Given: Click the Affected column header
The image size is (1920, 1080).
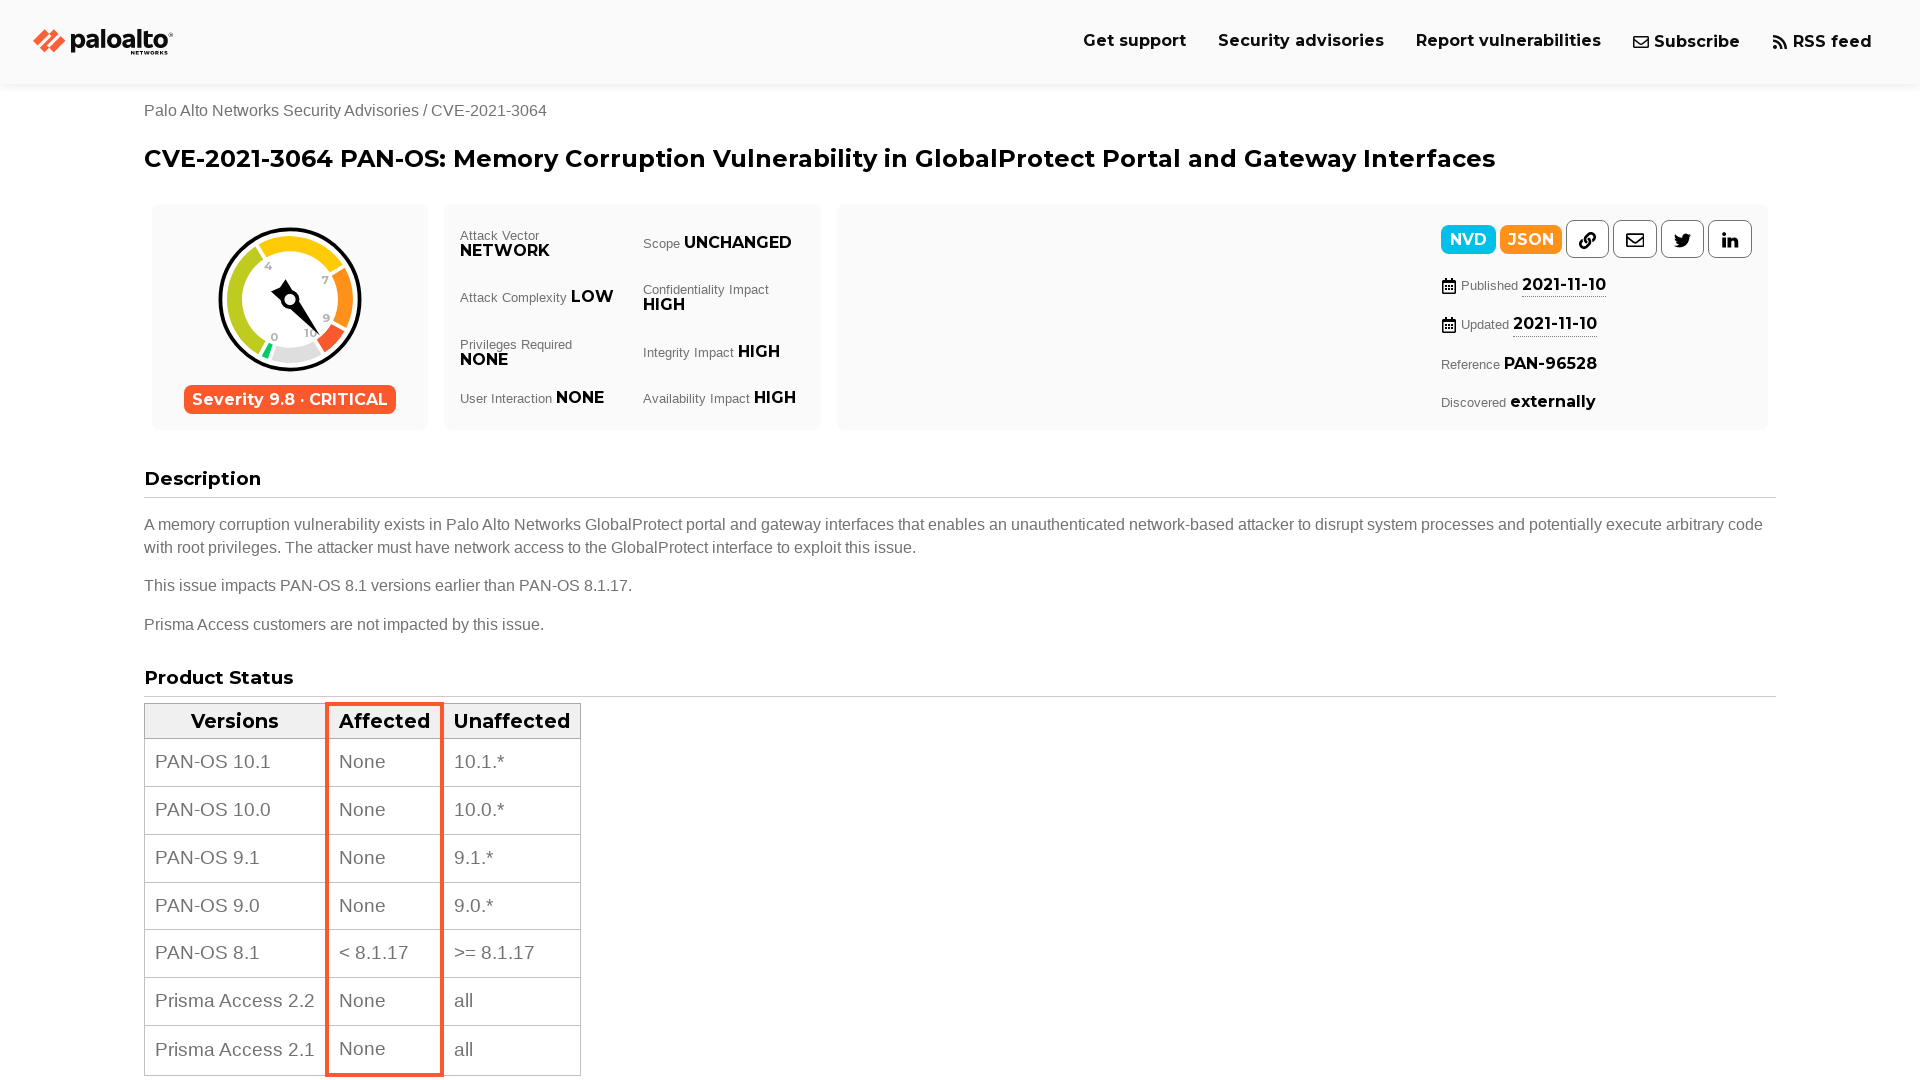Looking at the screenshot, I should click(x=385, y=721).
